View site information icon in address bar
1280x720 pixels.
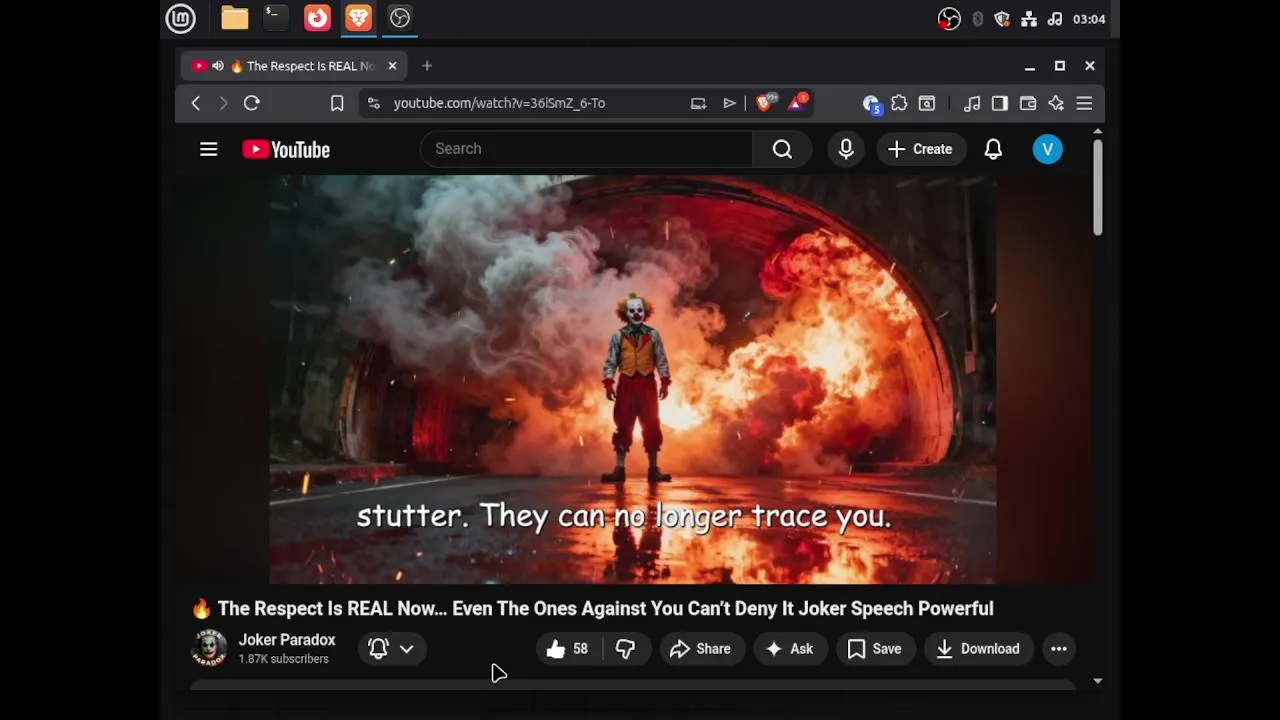point(373,103)
